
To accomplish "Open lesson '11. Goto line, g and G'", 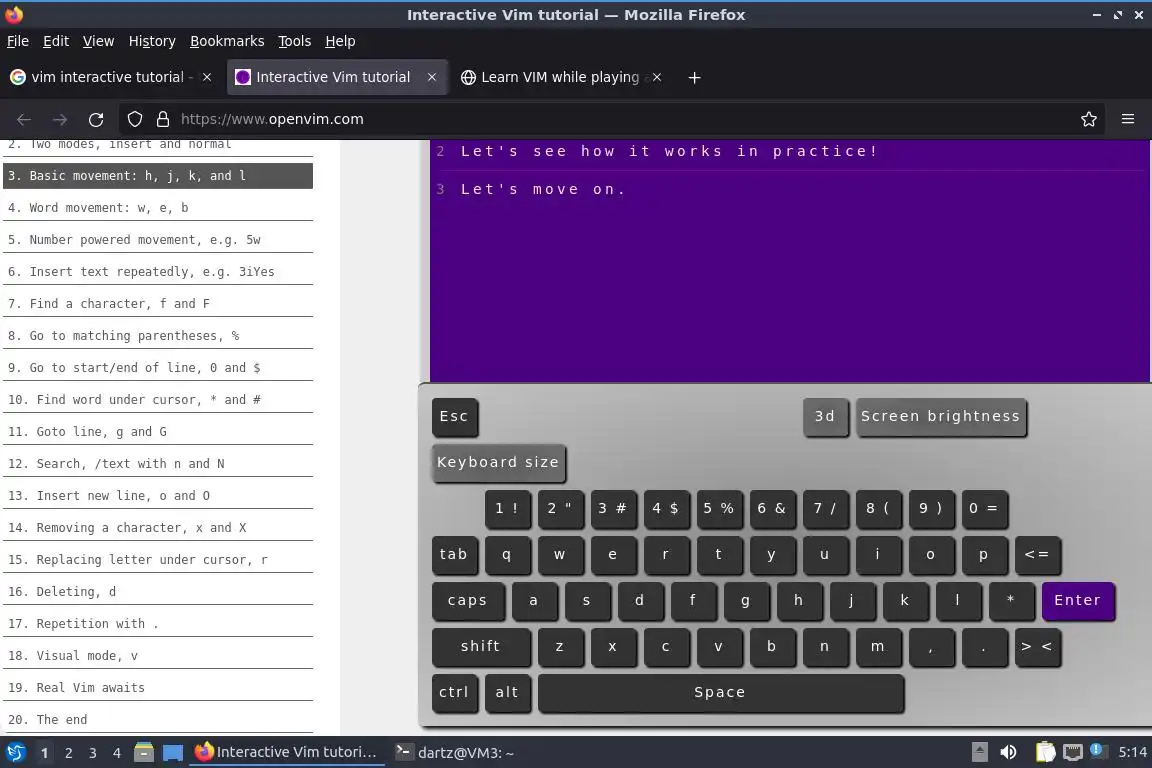I will pyautogui.click(x=158, y=431).
